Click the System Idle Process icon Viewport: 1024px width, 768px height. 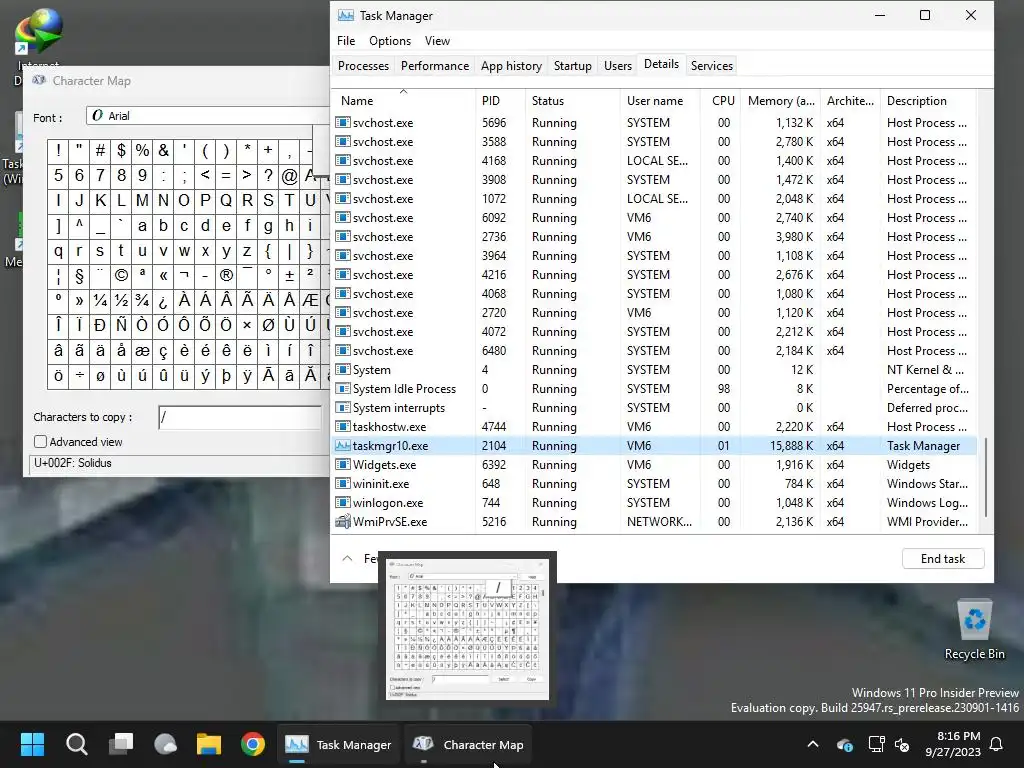click(x=342, y=389)
